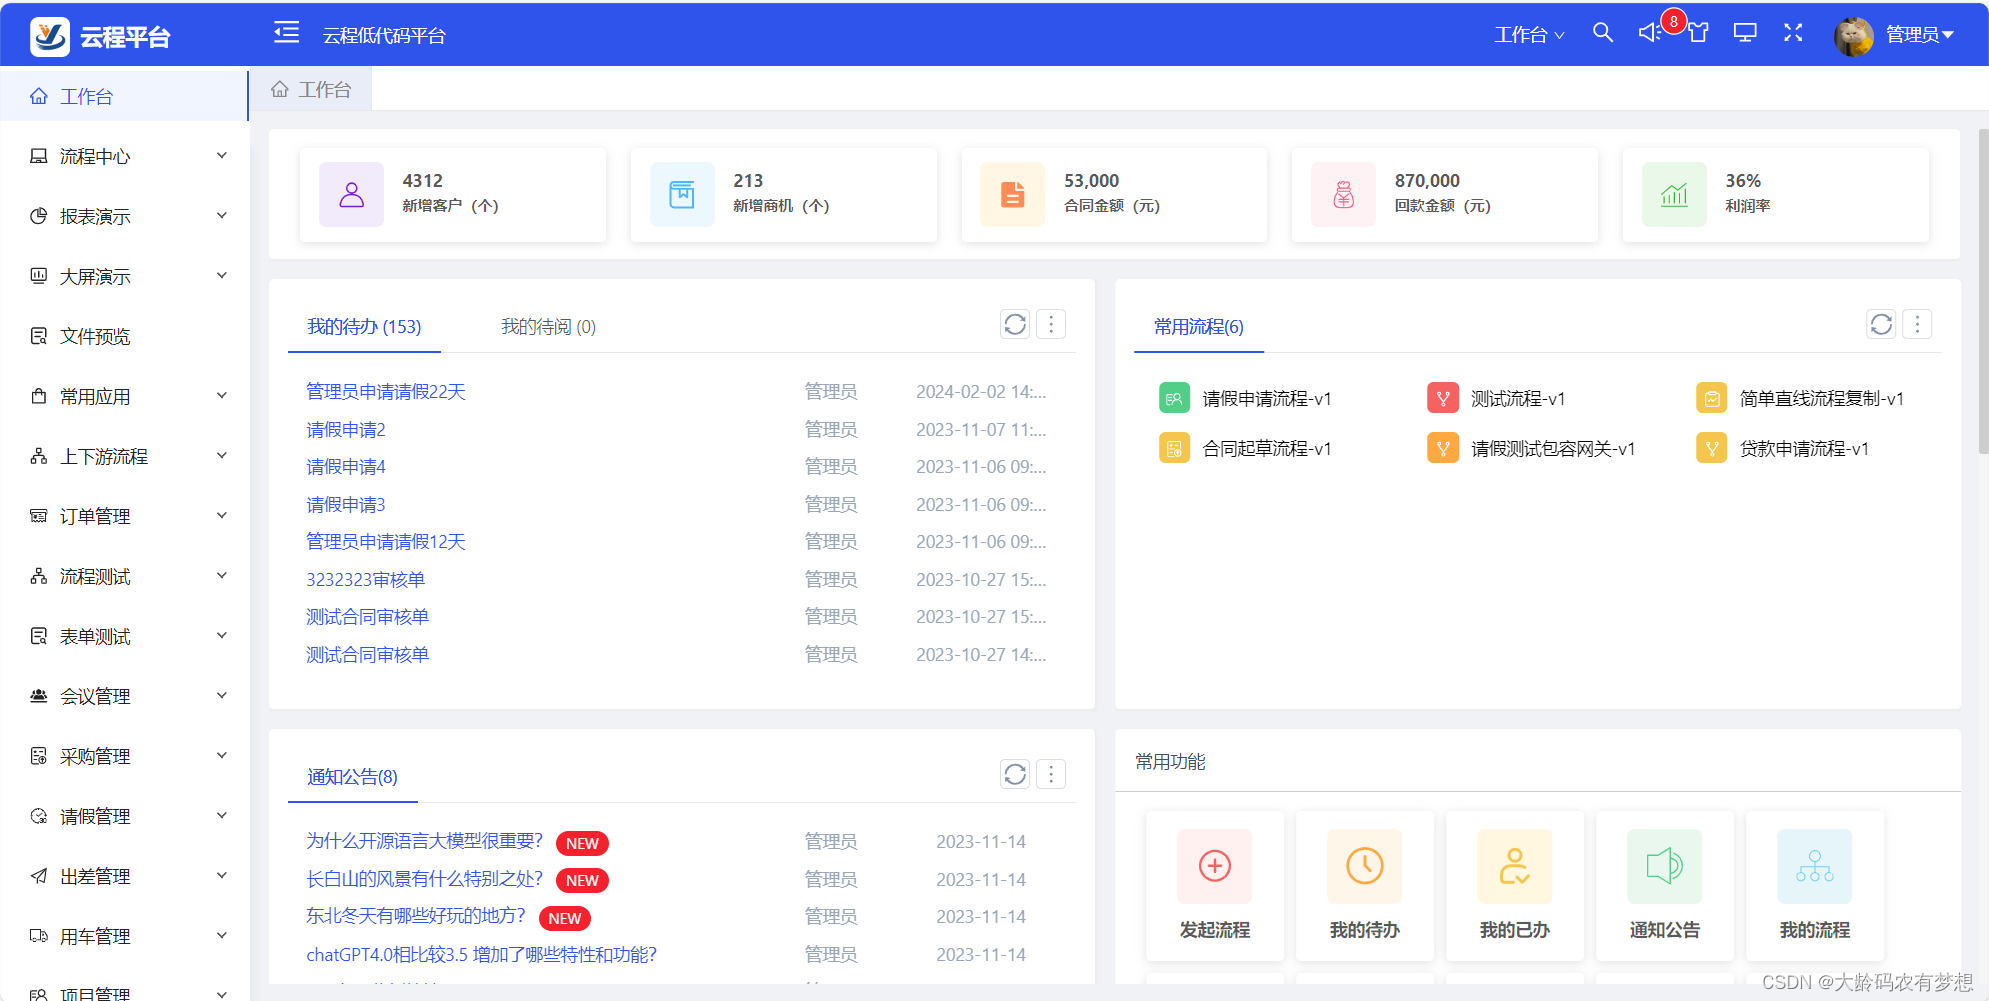Open notifications speaker icon with badge

click(x=1650, y=33)
